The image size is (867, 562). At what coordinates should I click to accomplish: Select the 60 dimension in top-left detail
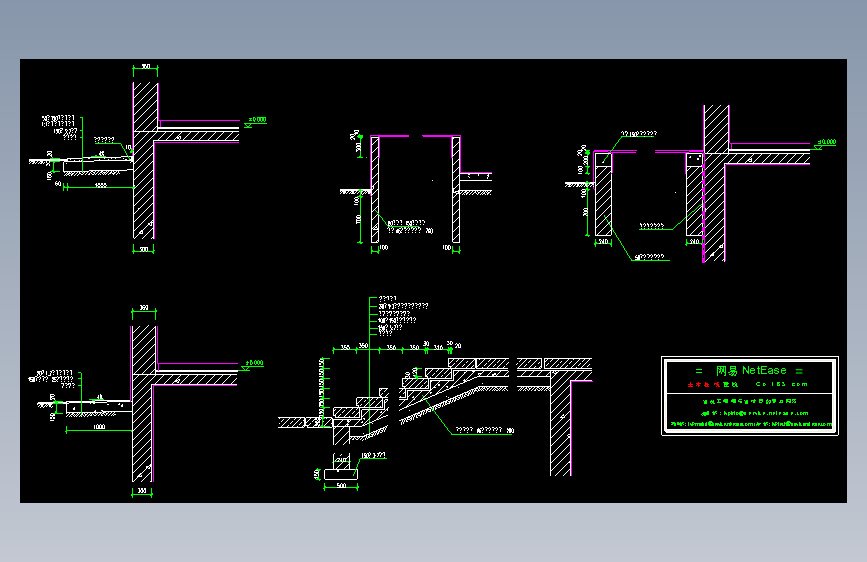pos(58,184)
